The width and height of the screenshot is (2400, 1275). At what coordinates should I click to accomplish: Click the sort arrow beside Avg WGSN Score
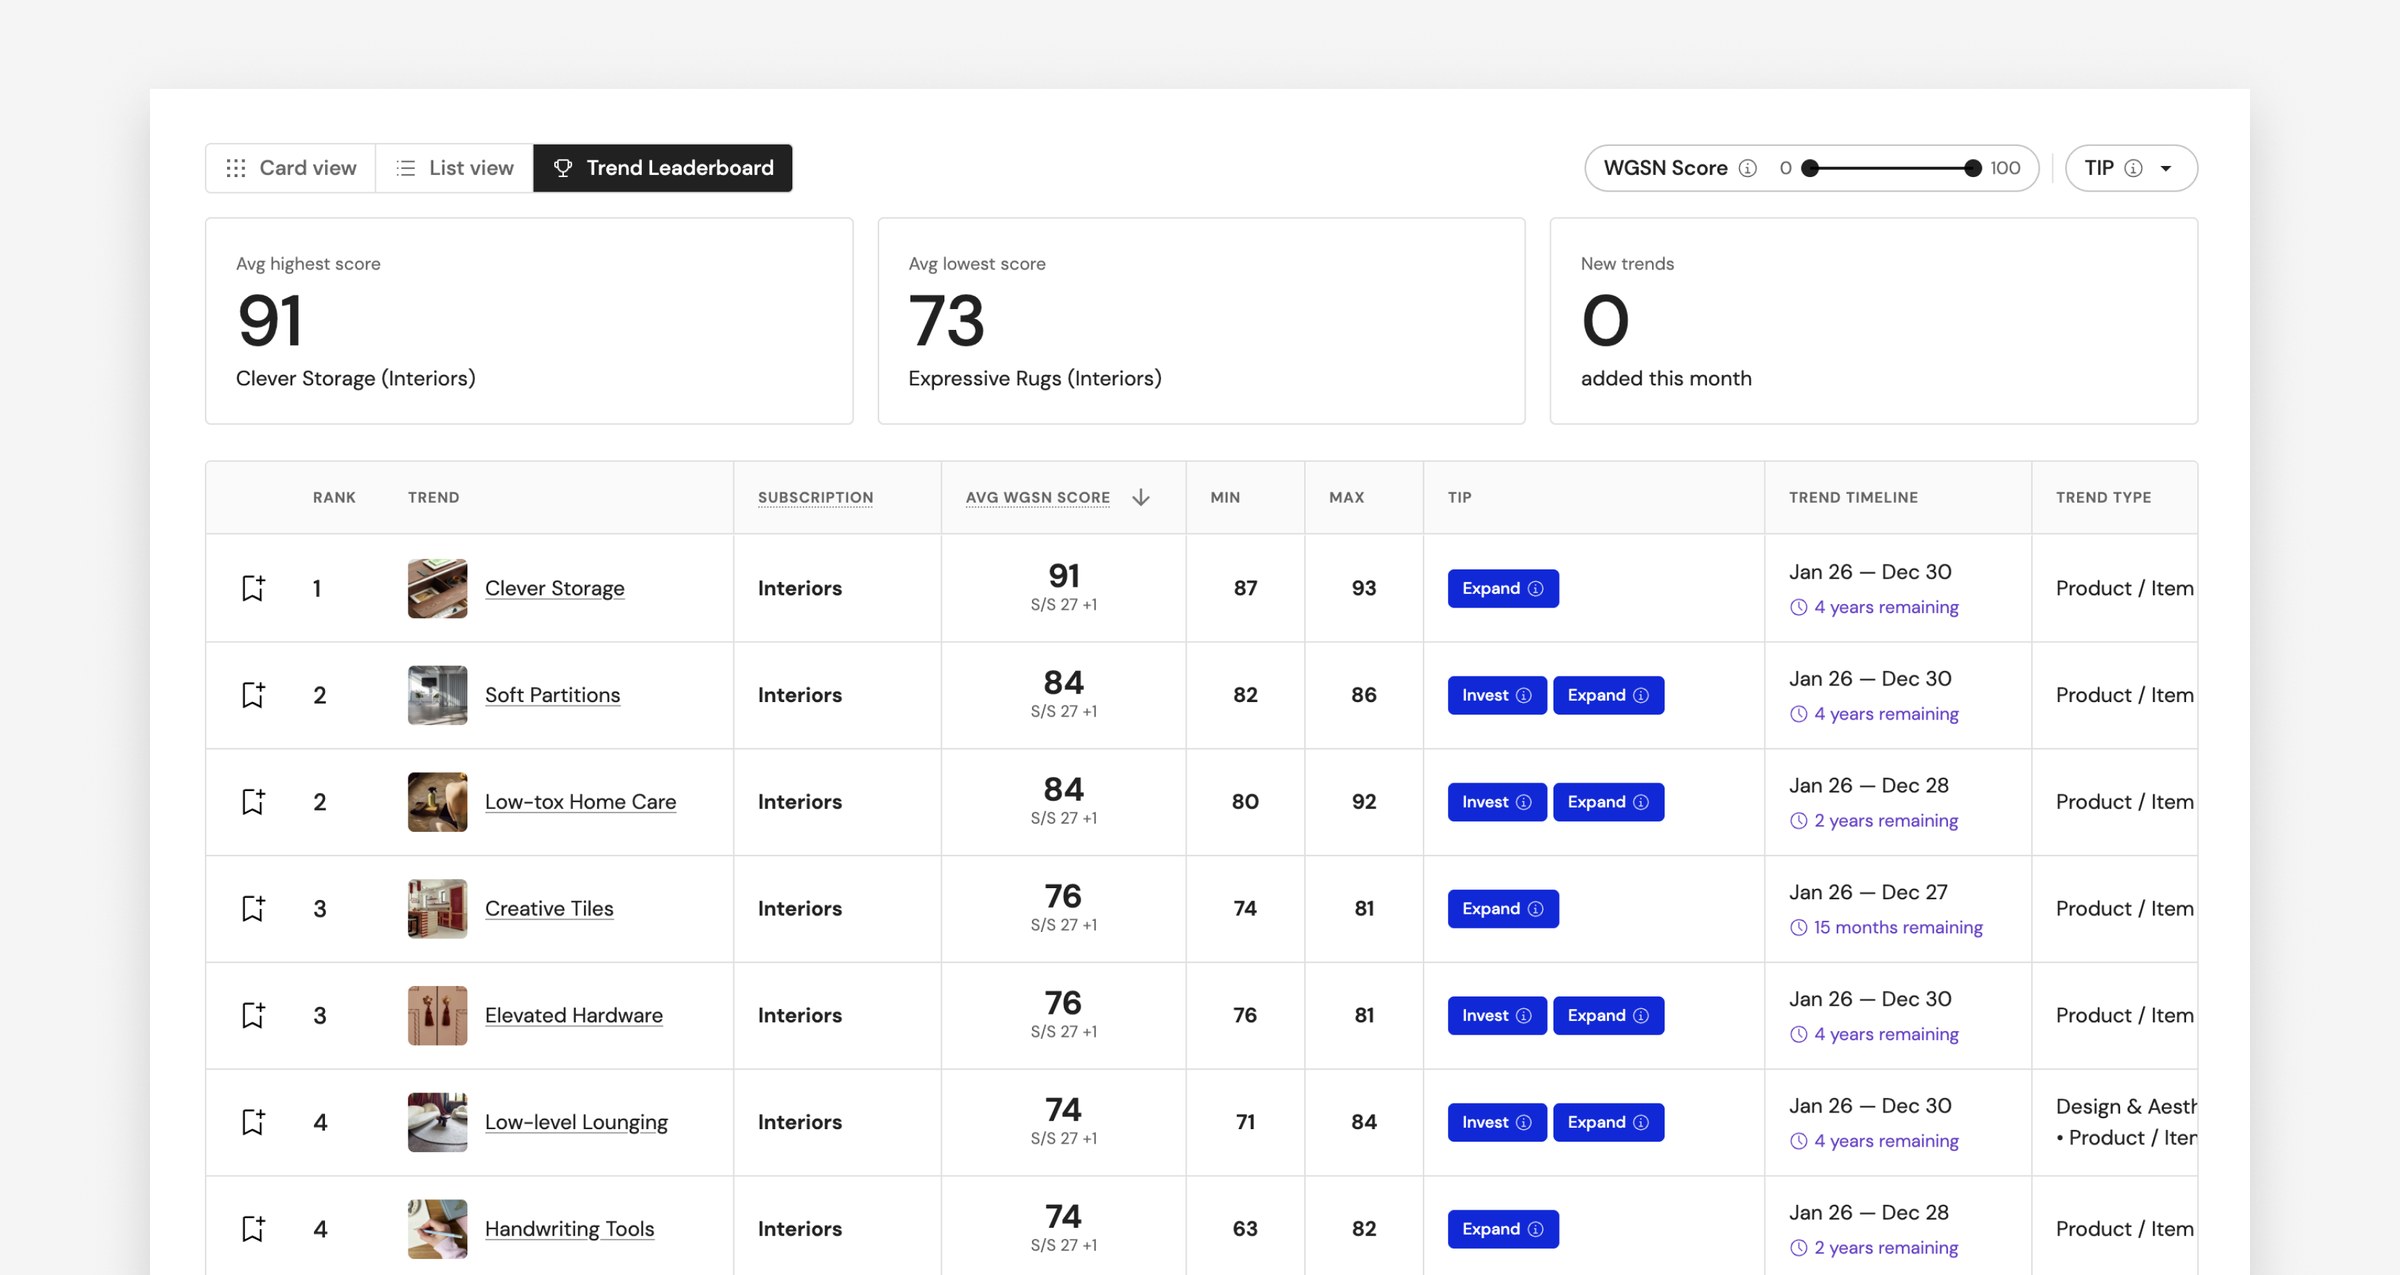1141,497
